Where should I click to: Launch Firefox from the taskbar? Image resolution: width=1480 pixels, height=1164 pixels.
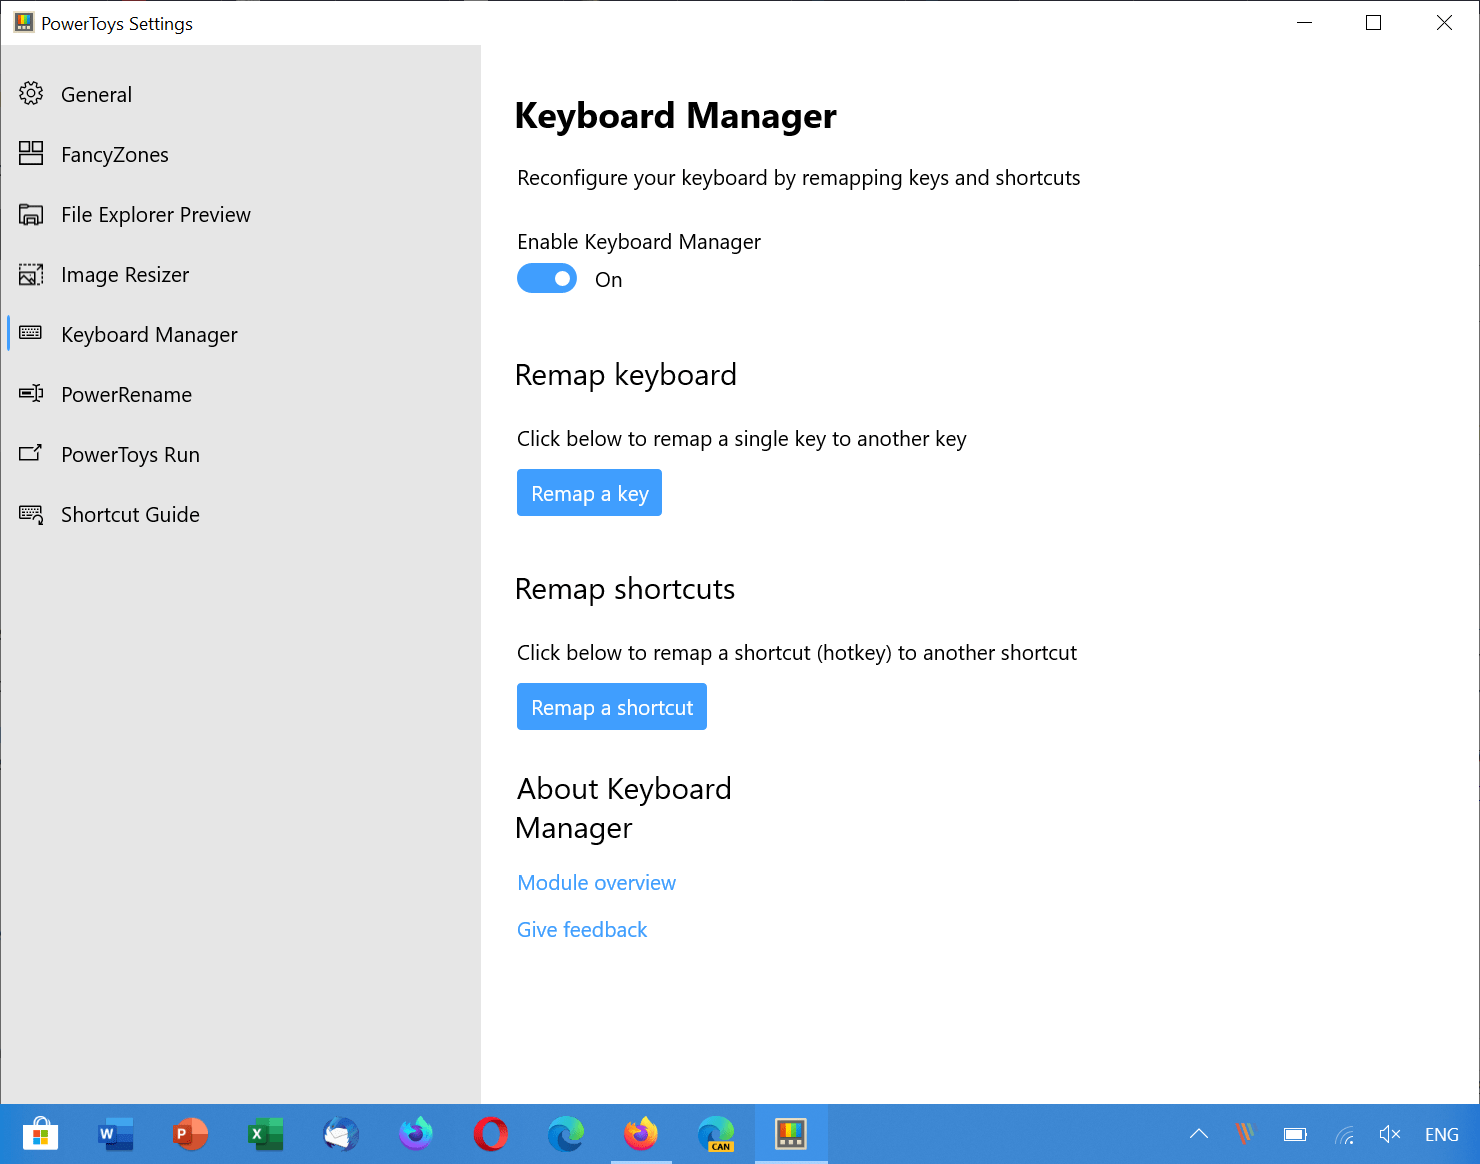pyautogui.click(x=641, y=1134)
